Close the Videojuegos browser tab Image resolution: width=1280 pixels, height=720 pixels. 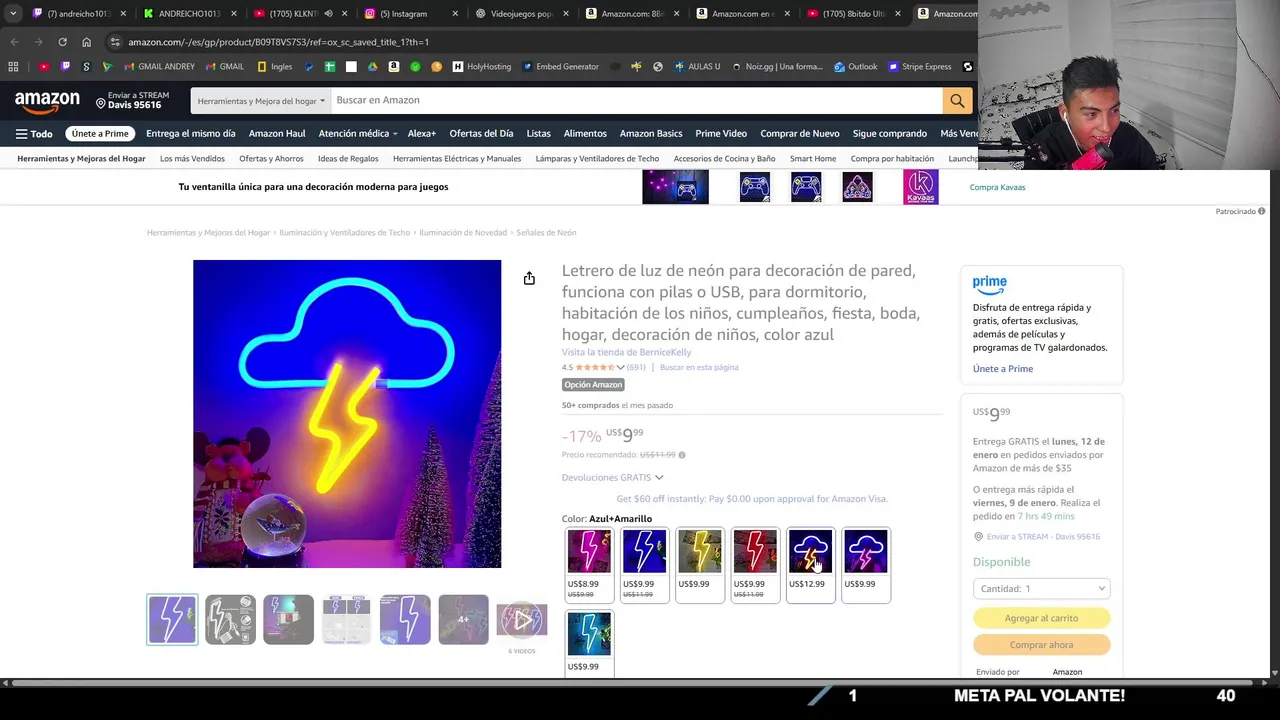click(x=565, y=14)
